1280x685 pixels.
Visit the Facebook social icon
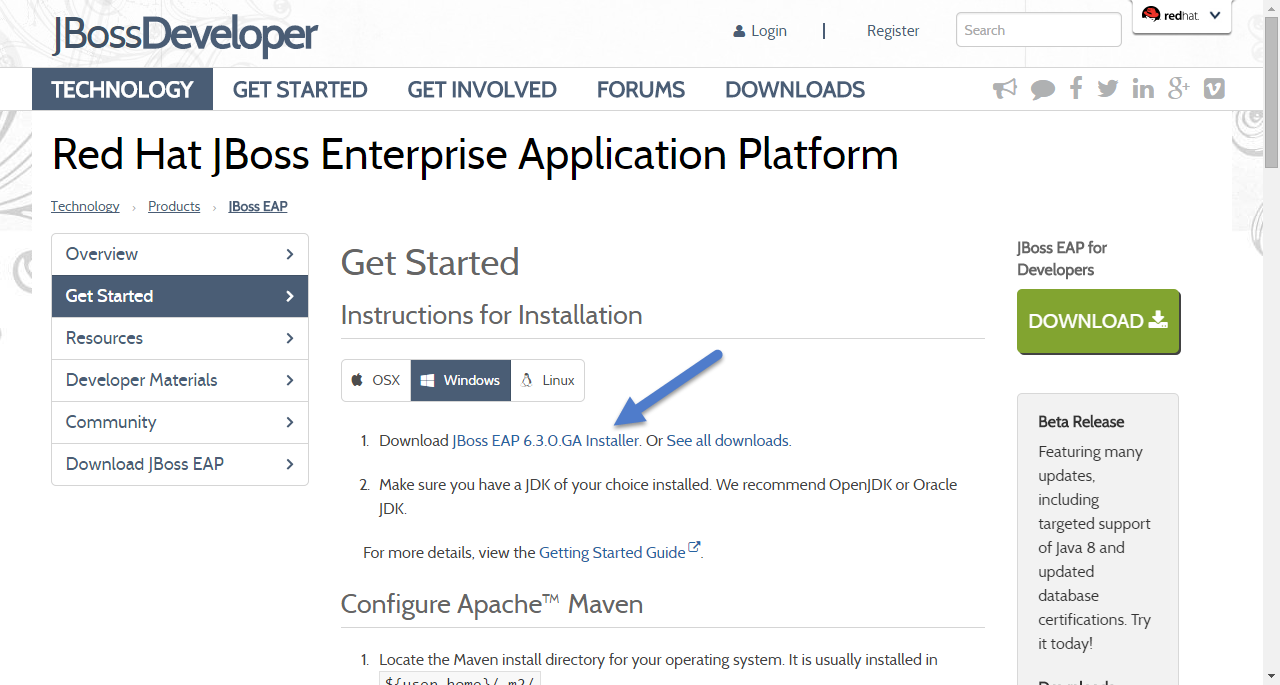tap(1076, 89)
